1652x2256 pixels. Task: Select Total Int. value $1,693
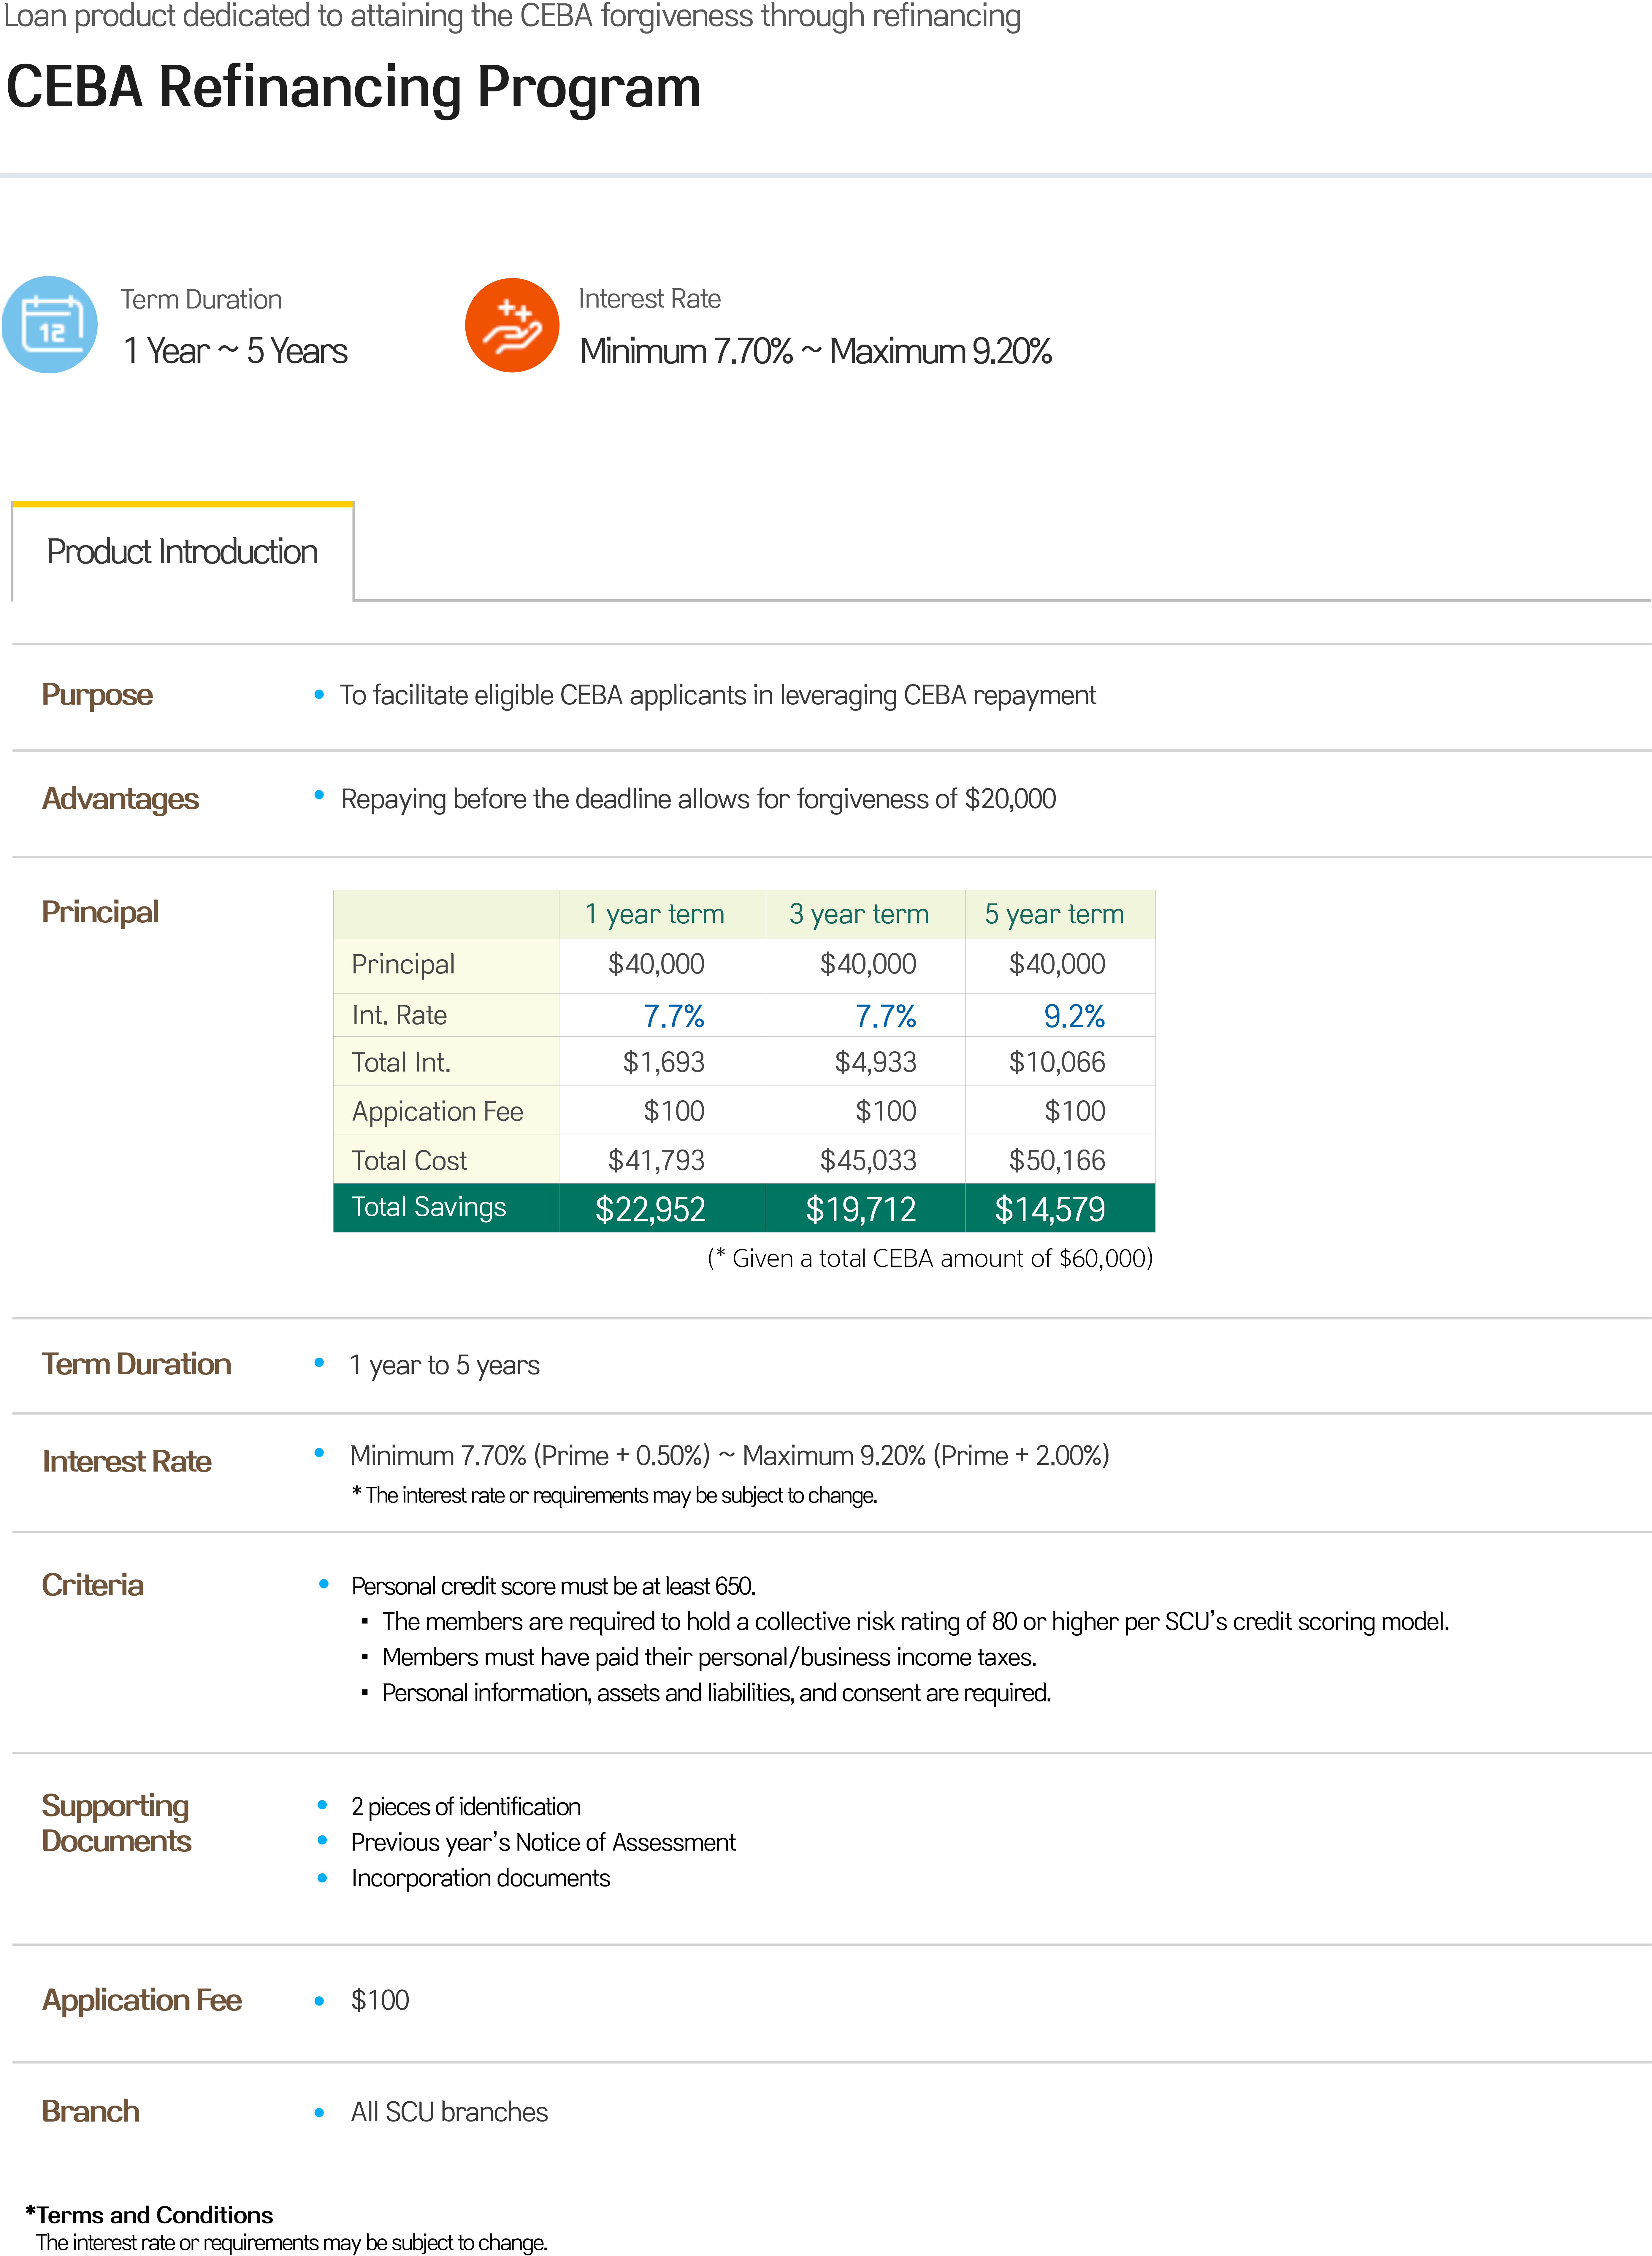[x=664, y=1062]
